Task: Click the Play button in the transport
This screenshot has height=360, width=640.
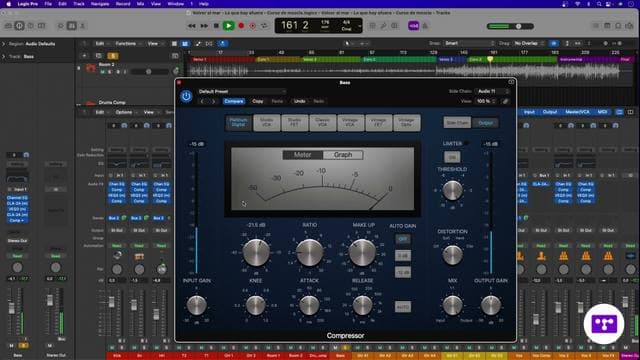Action: click(x=229, y=26)
